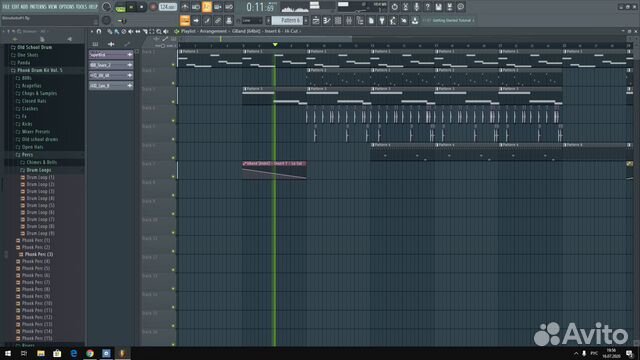Select the playlist draw pencil tool

(110, 31)
